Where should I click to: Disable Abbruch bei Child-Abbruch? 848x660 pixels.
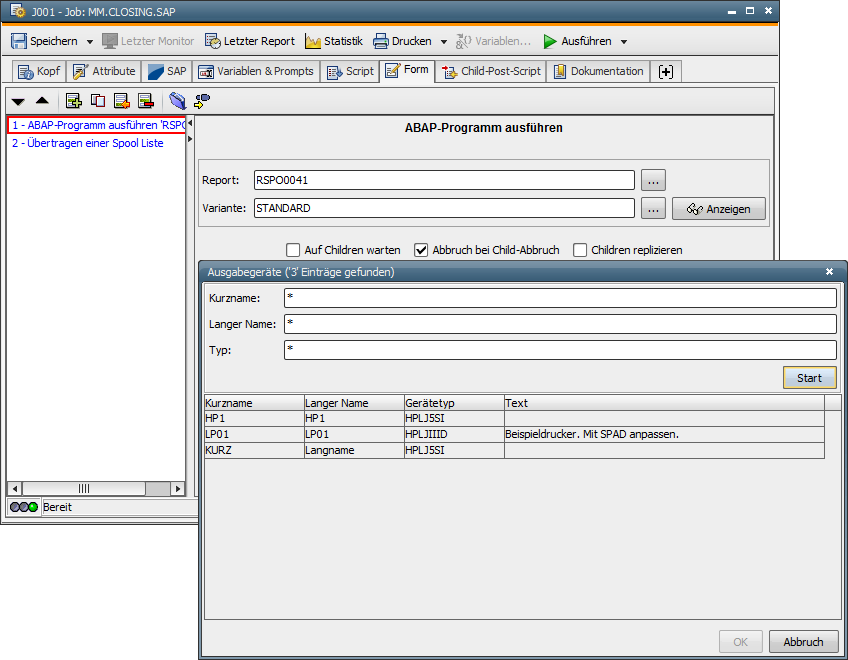click(x=421, y=250)
